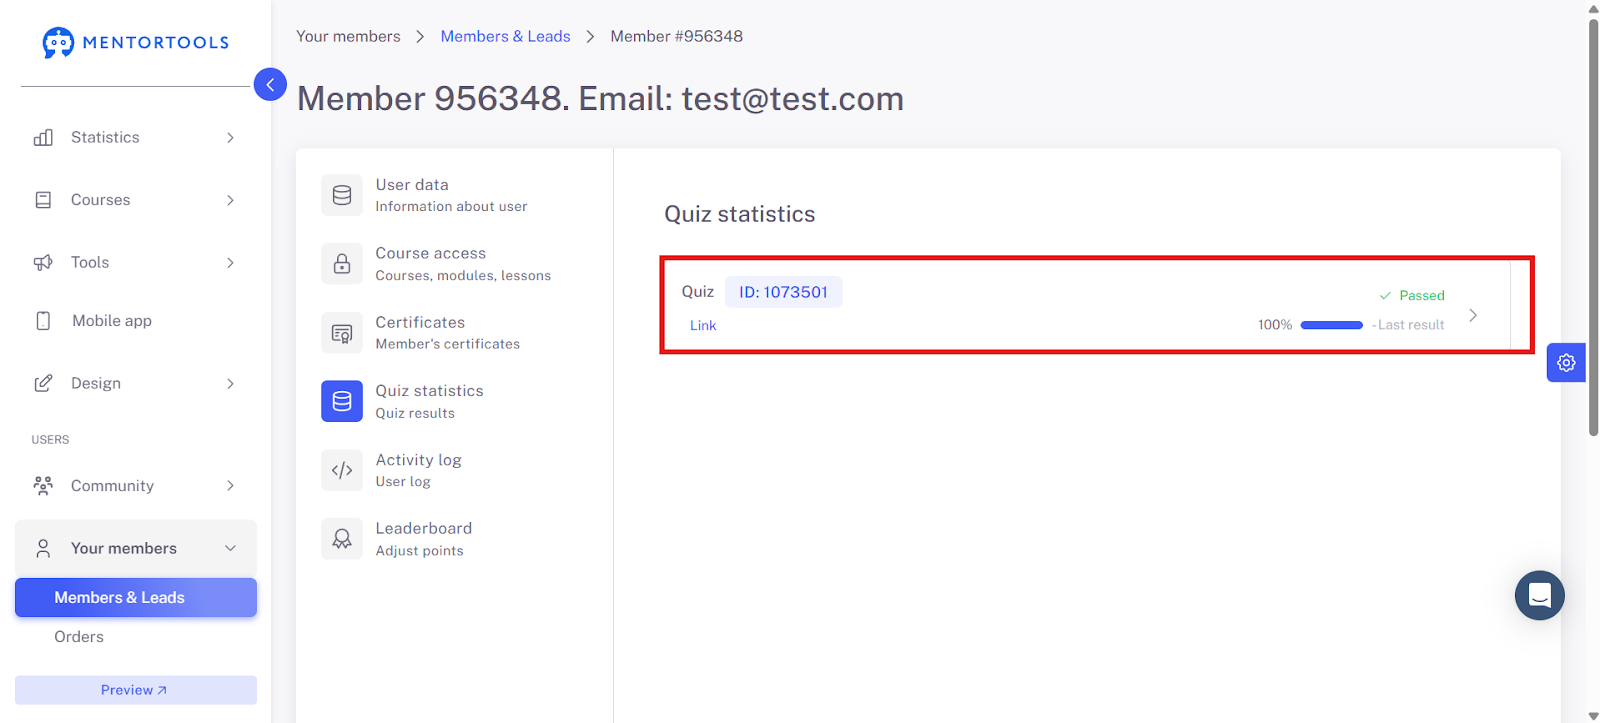Click the Certificates icon

[x=342, y=333]
